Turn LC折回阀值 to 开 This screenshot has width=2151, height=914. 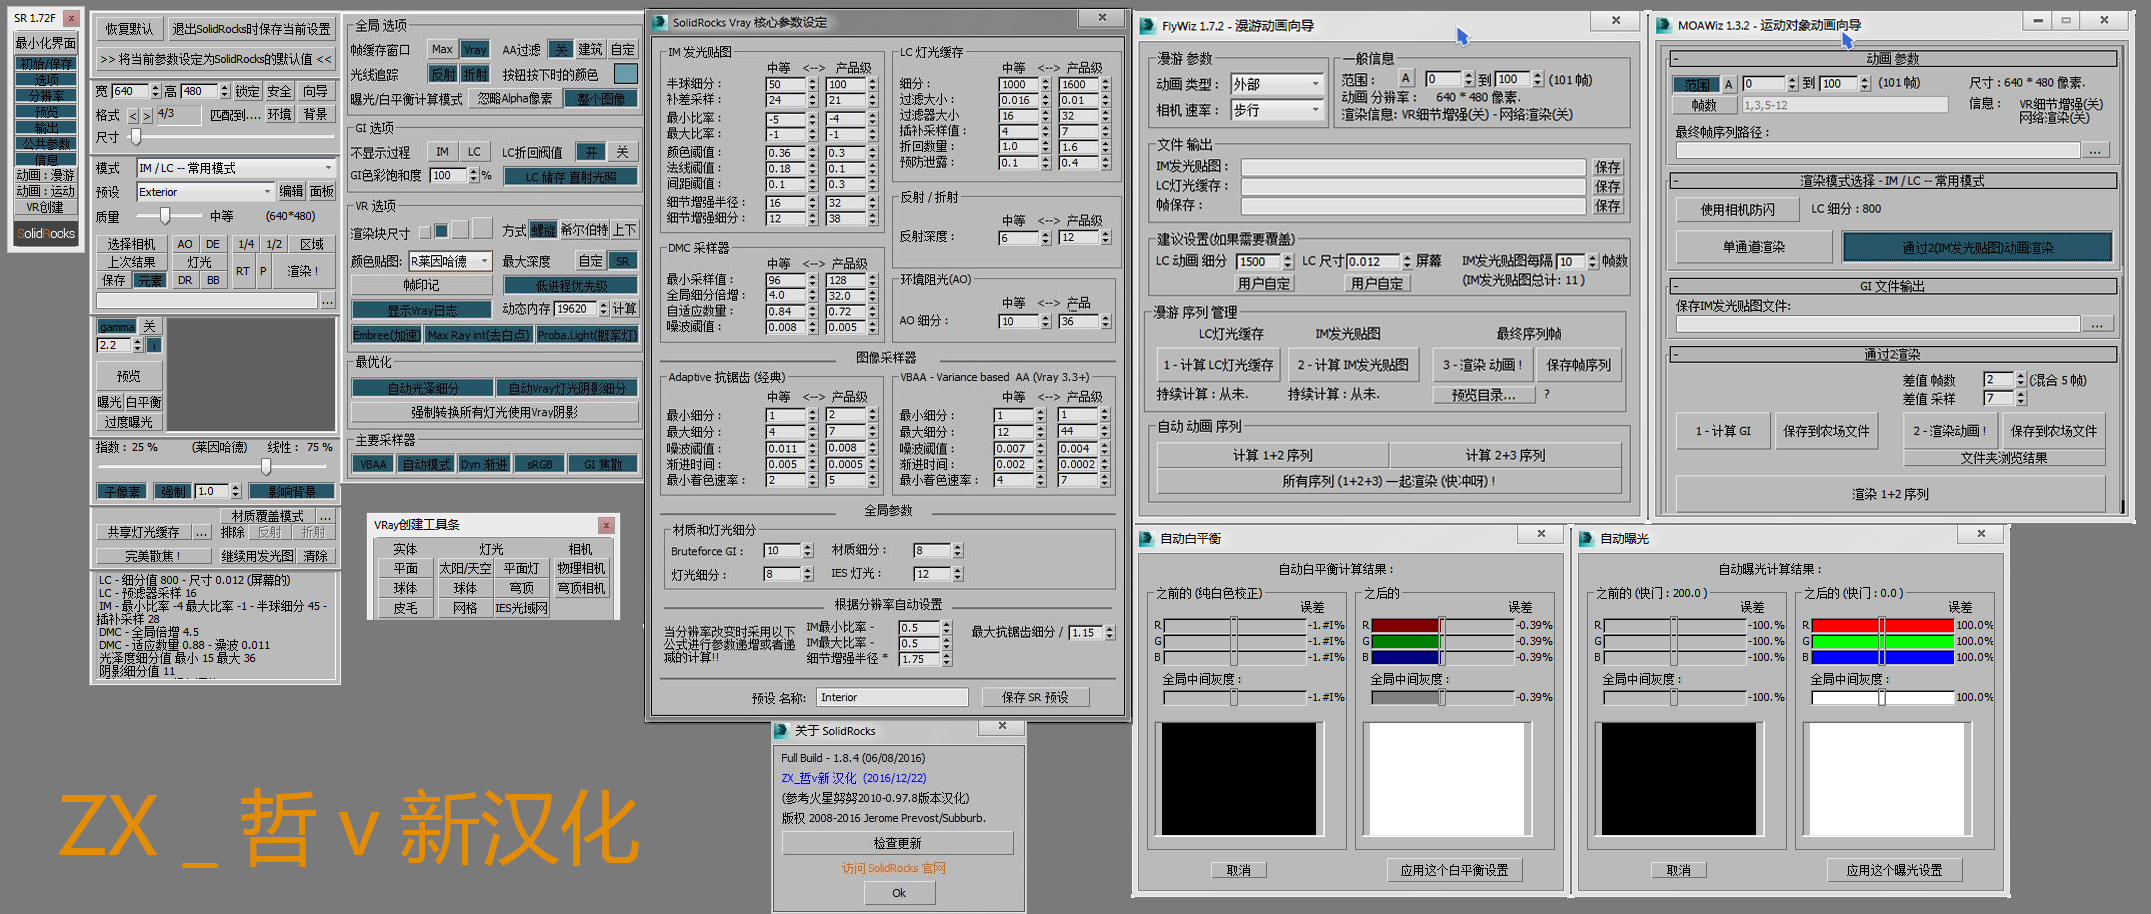click(592, 152)
